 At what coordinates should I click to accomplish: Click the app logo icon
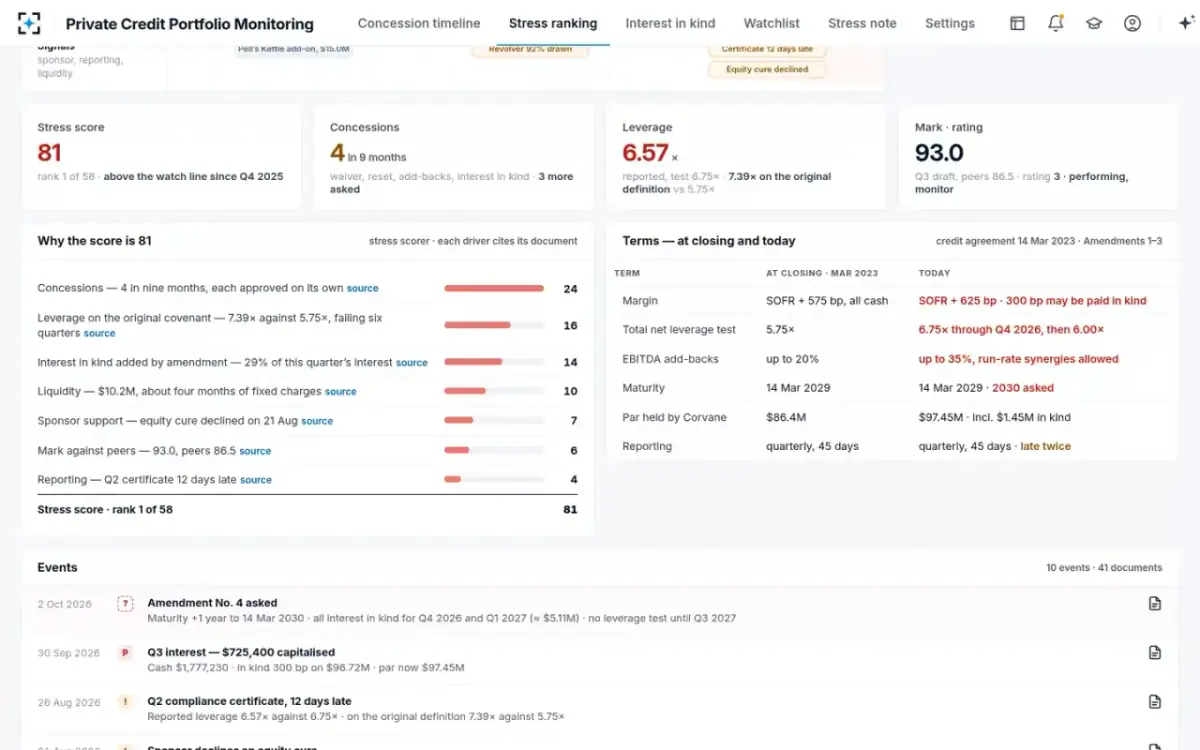point(30,23)
